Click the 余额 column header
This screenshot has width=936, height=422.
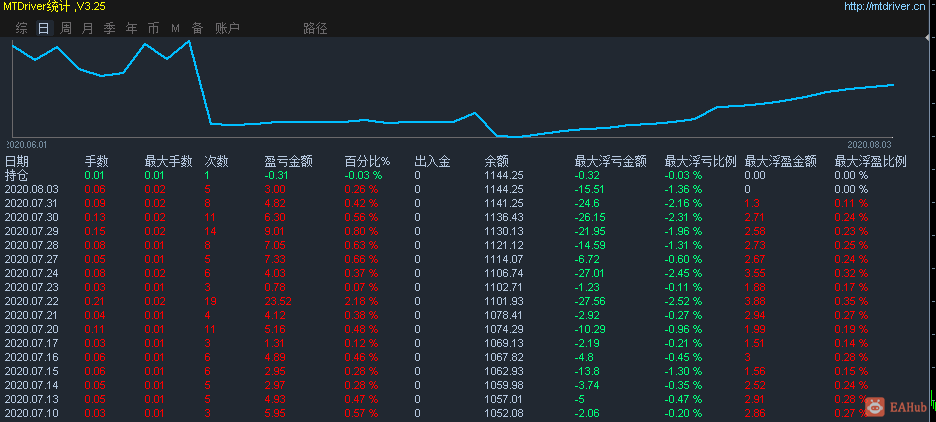496,161
